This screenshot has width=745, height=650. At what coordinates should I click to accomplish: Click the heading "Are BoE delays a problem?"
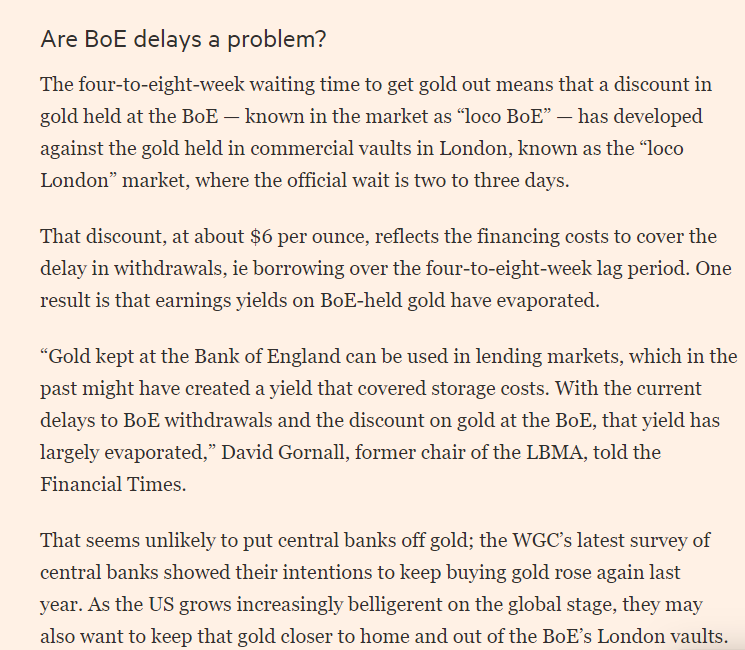pos(183,39)
